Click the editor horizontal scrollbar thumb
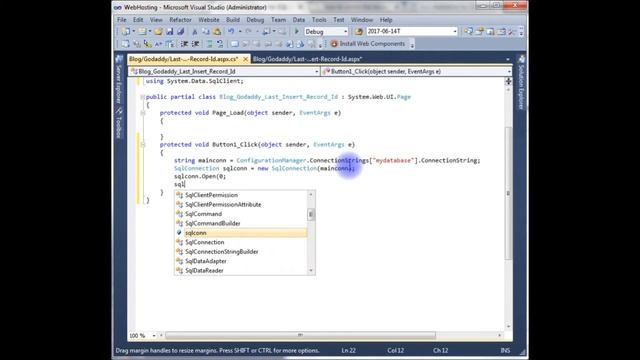This screenshot has width=640, height=360. [300, 336]
